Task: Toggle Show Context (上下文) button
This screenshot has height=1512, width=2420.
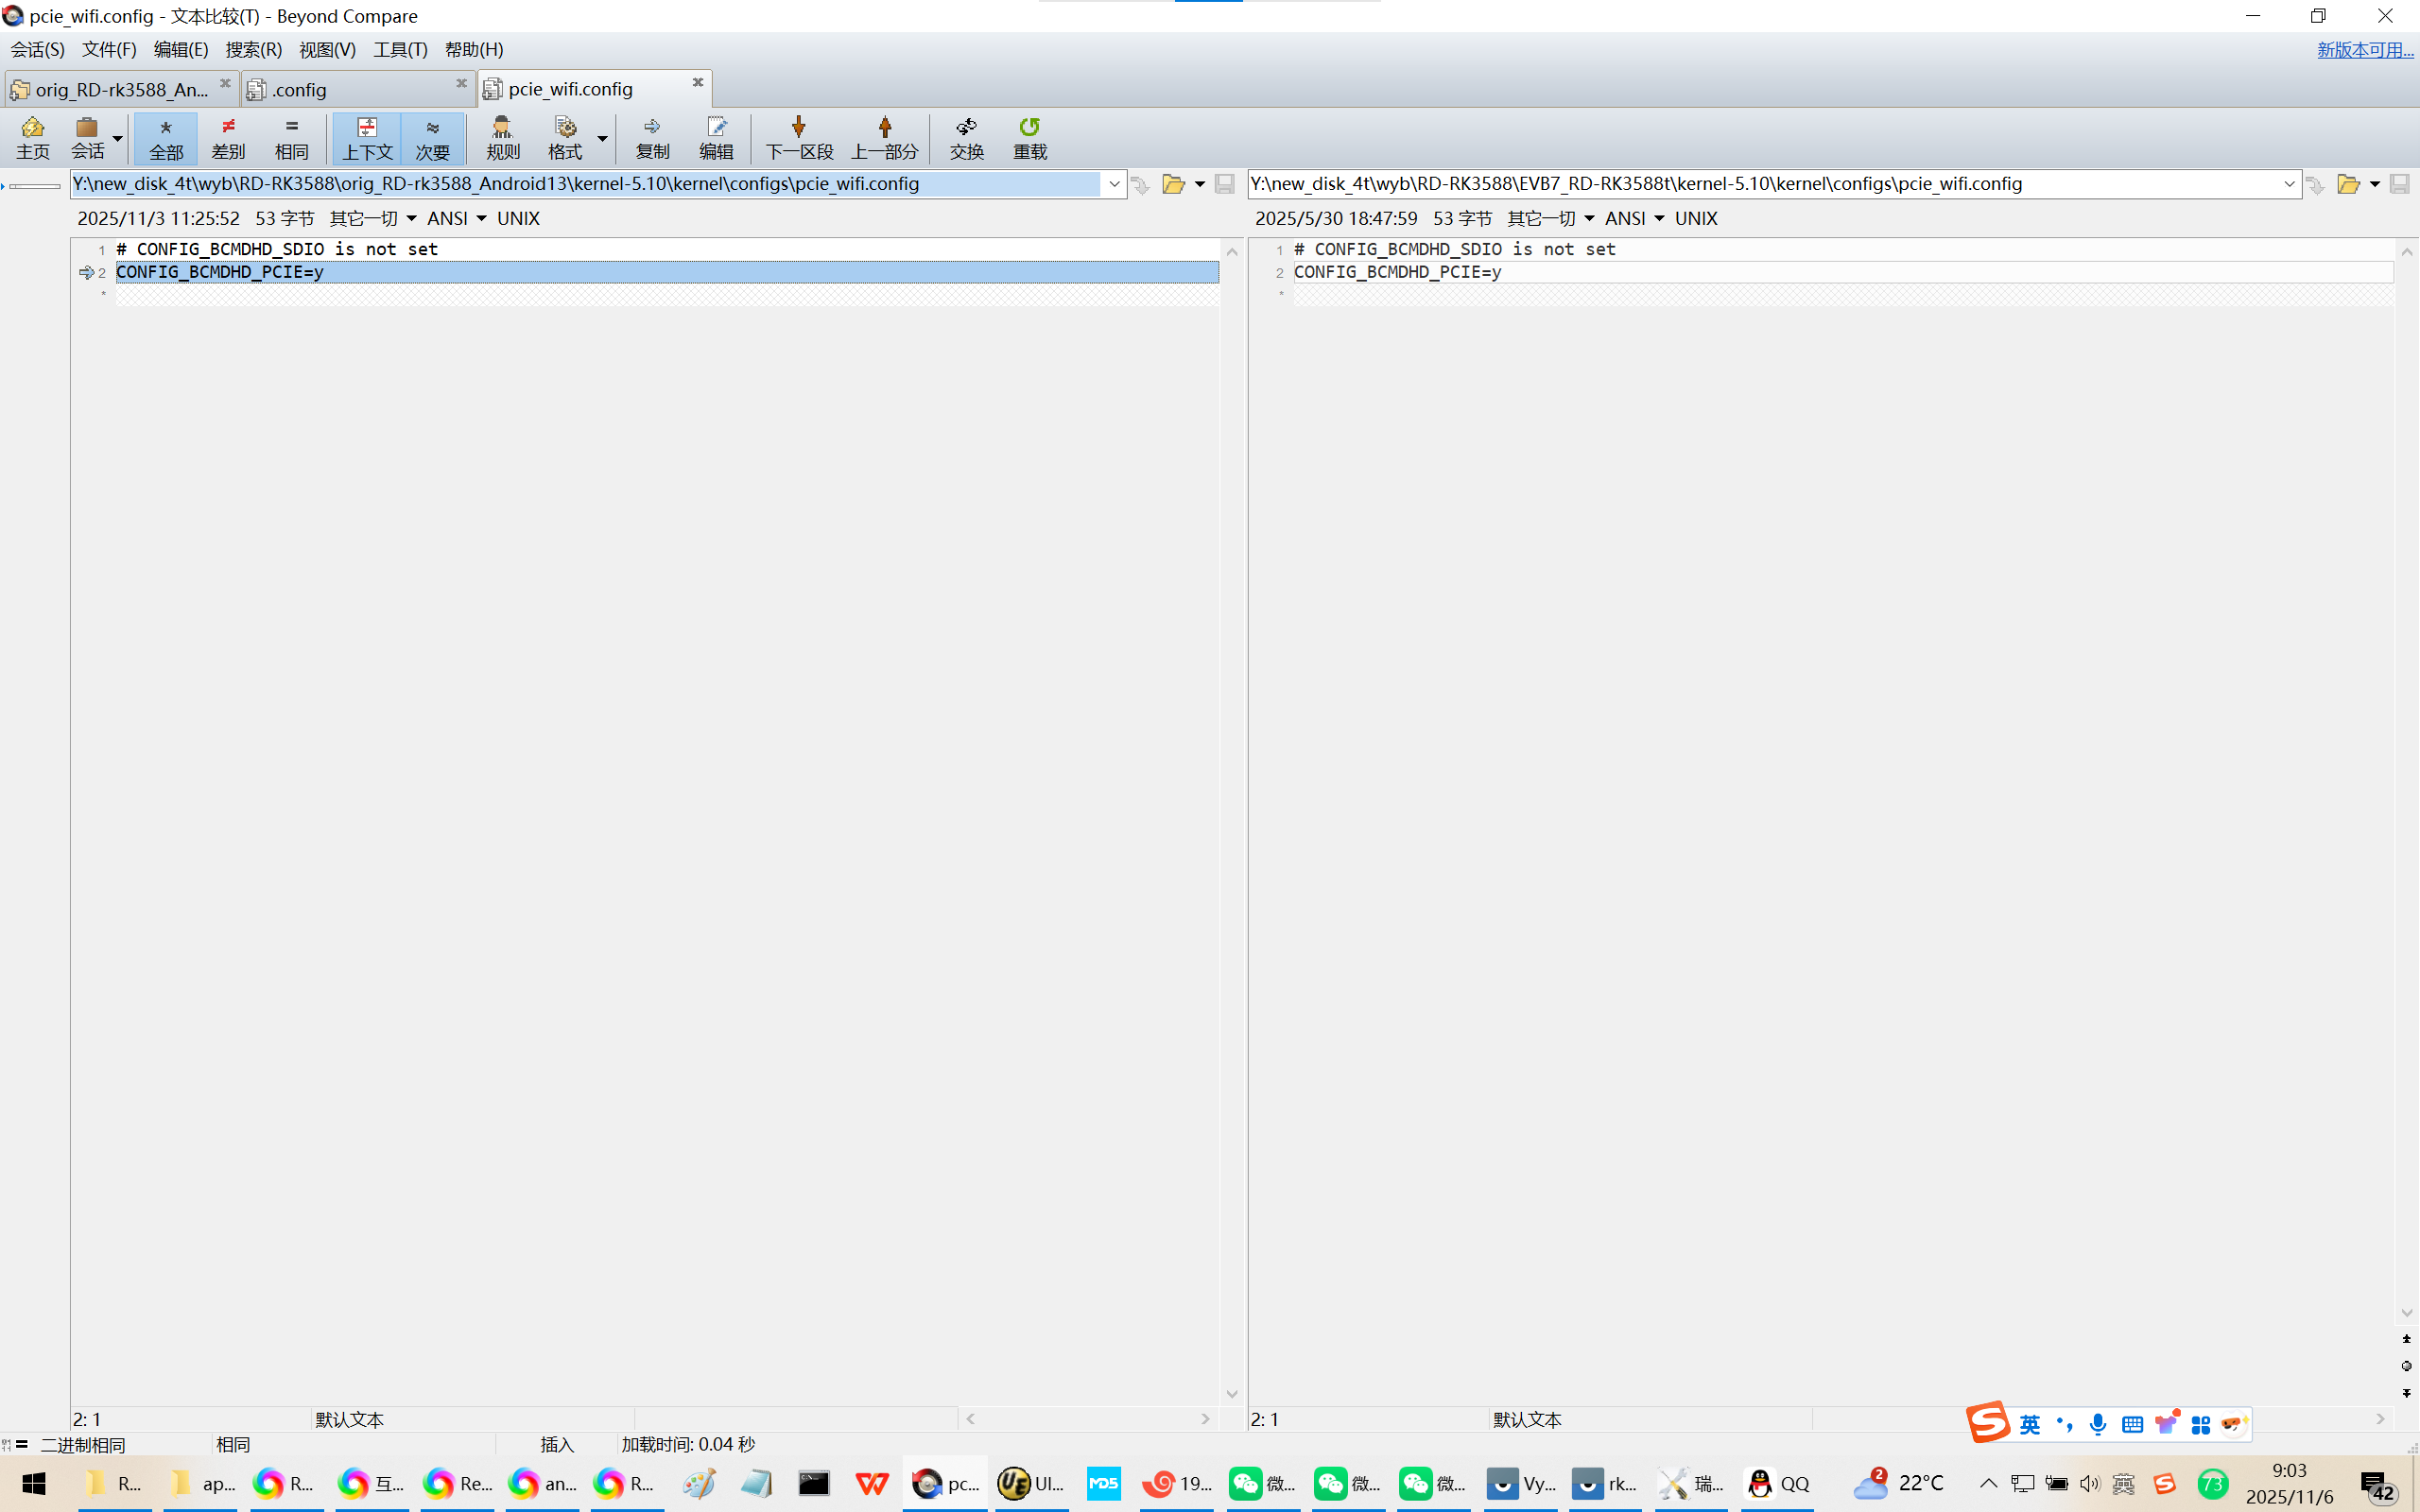Action: [x=367, y=138]
